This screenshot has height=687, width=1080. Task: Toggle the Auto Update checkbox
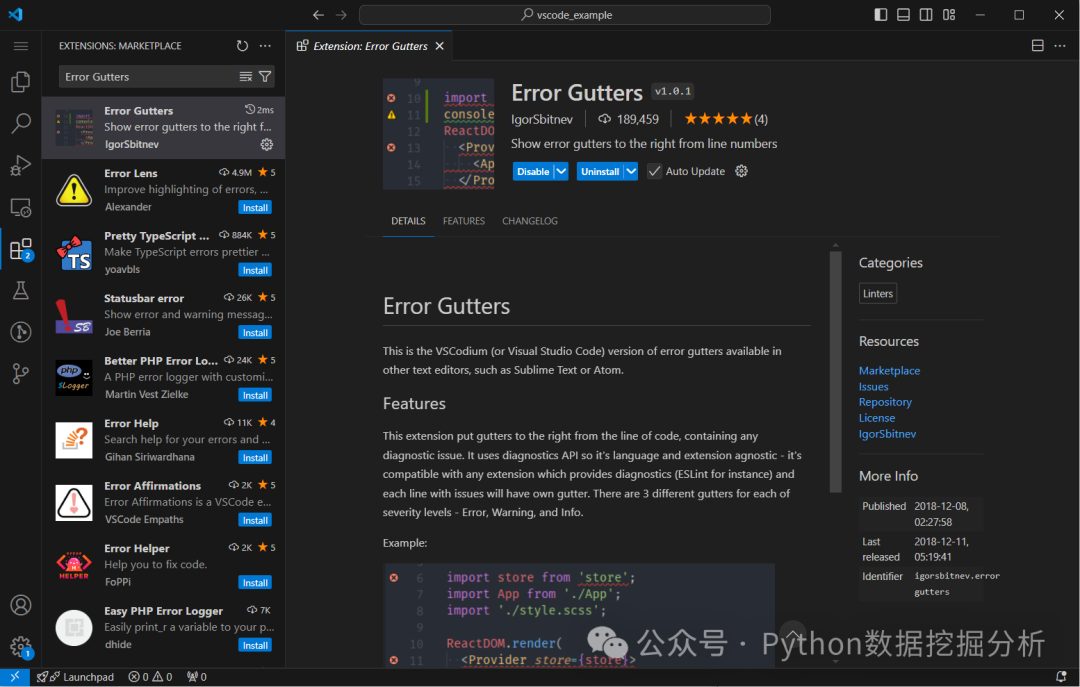coord(654,171)
